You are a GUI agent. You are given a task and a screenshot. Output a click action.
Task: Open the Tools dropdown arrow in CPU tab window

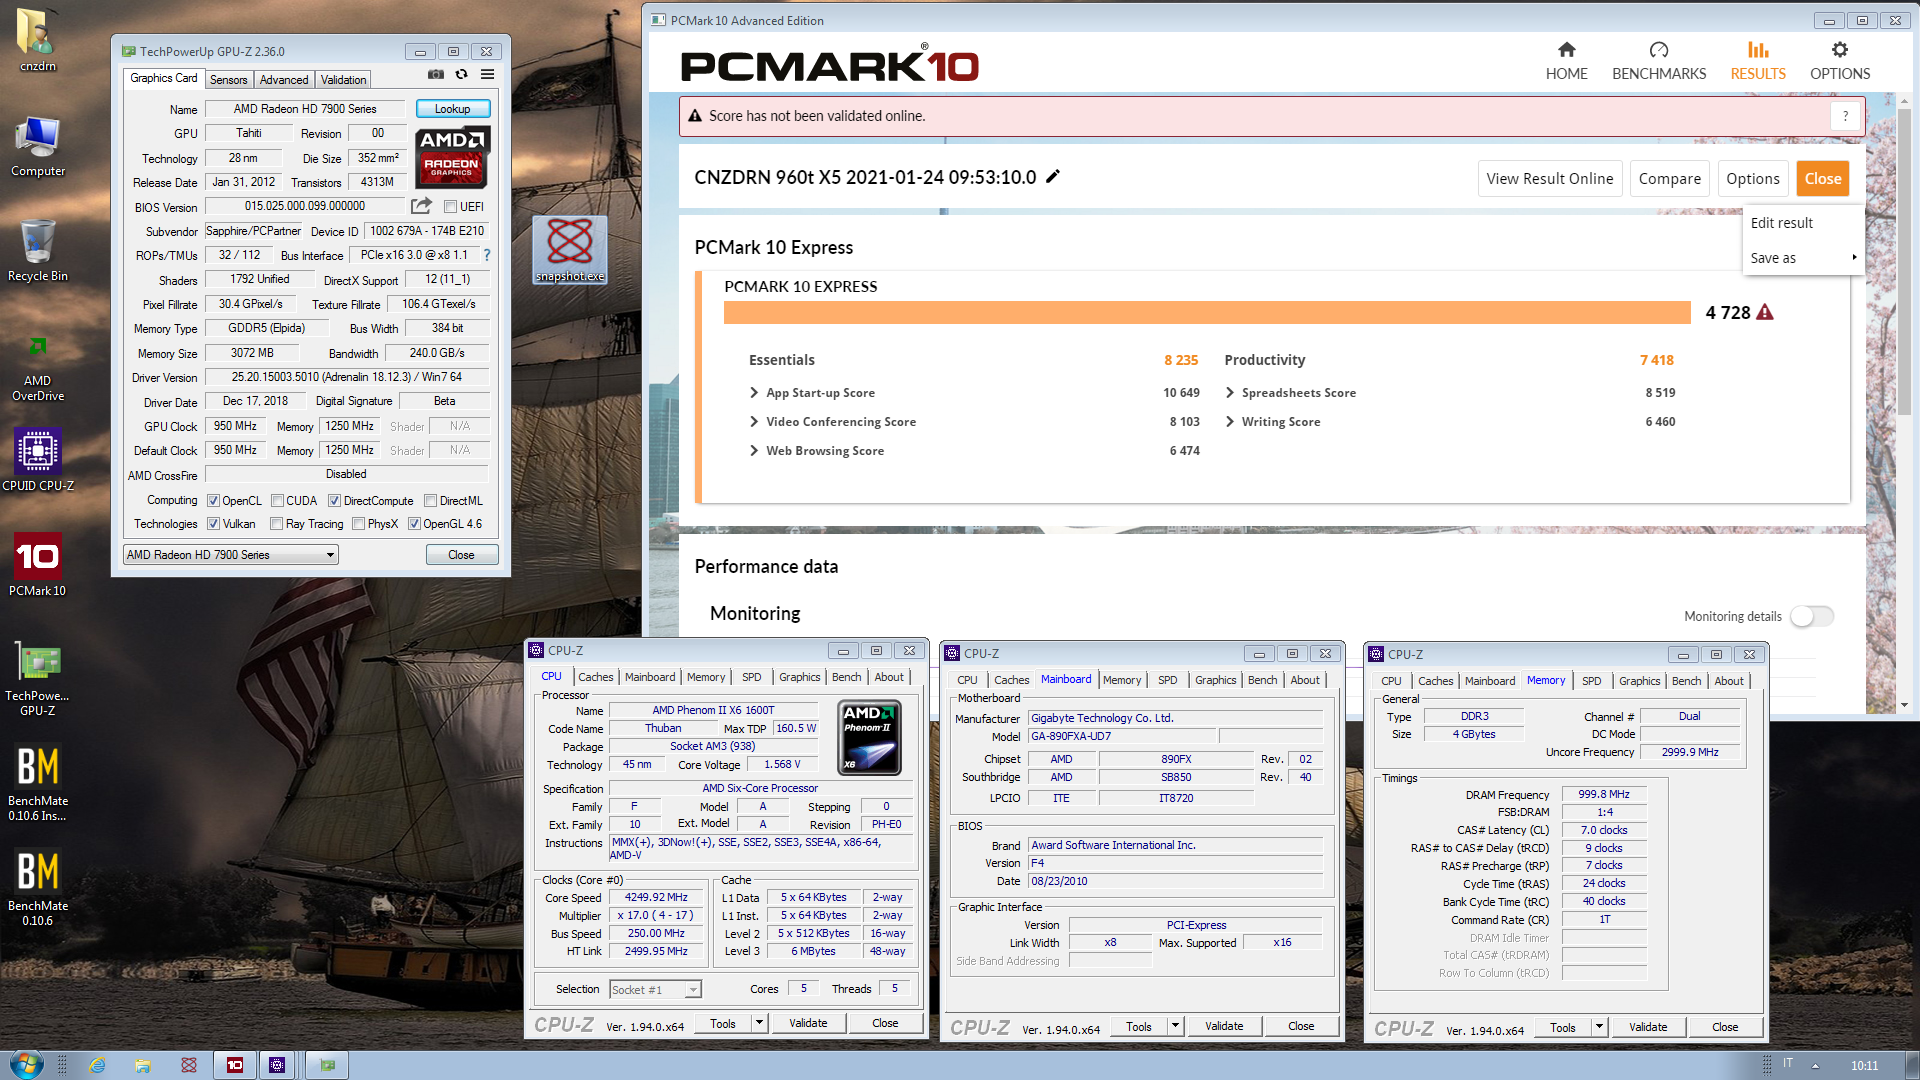coord(759,1023)
